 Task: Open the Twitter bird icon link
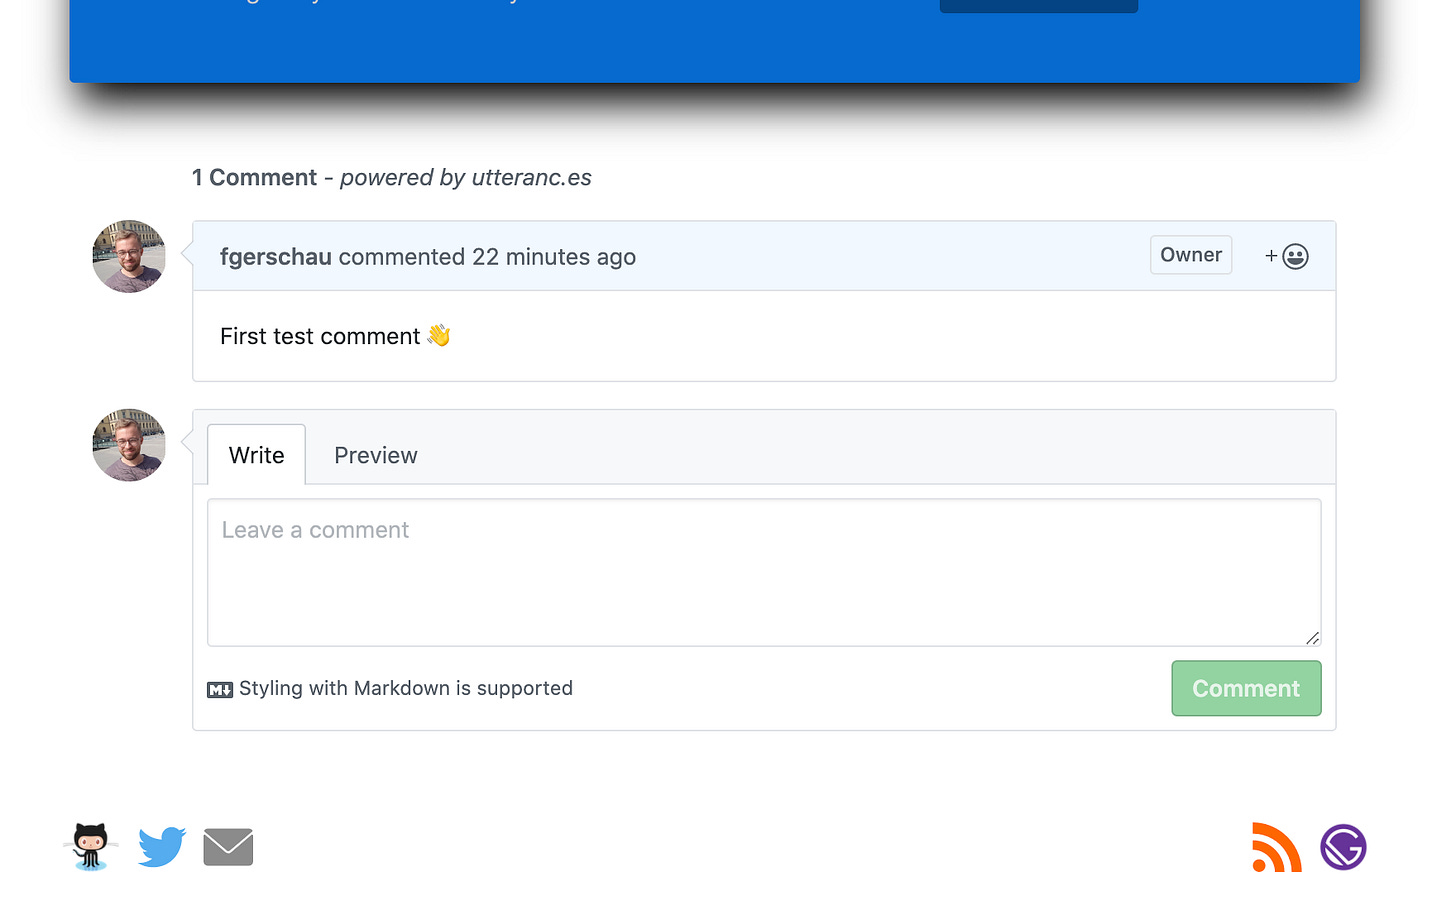(162, 847)
